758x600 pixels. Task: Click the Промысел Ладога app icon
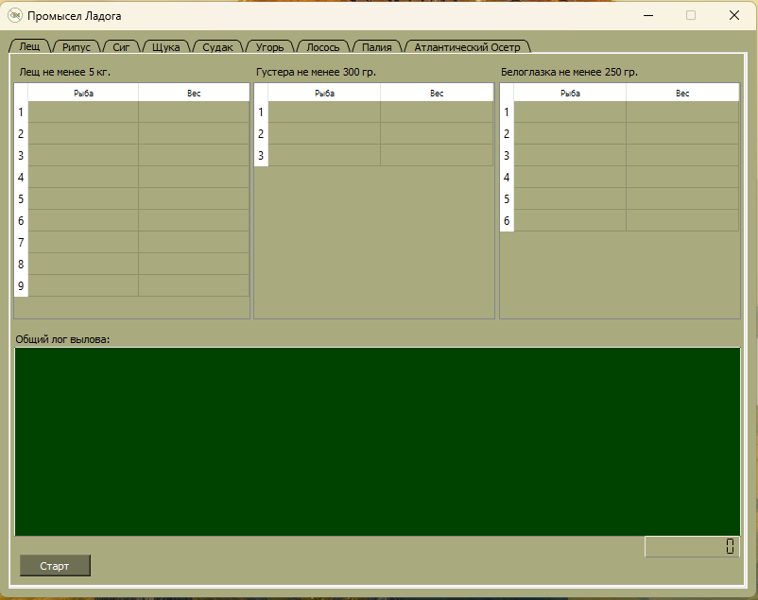15,15
